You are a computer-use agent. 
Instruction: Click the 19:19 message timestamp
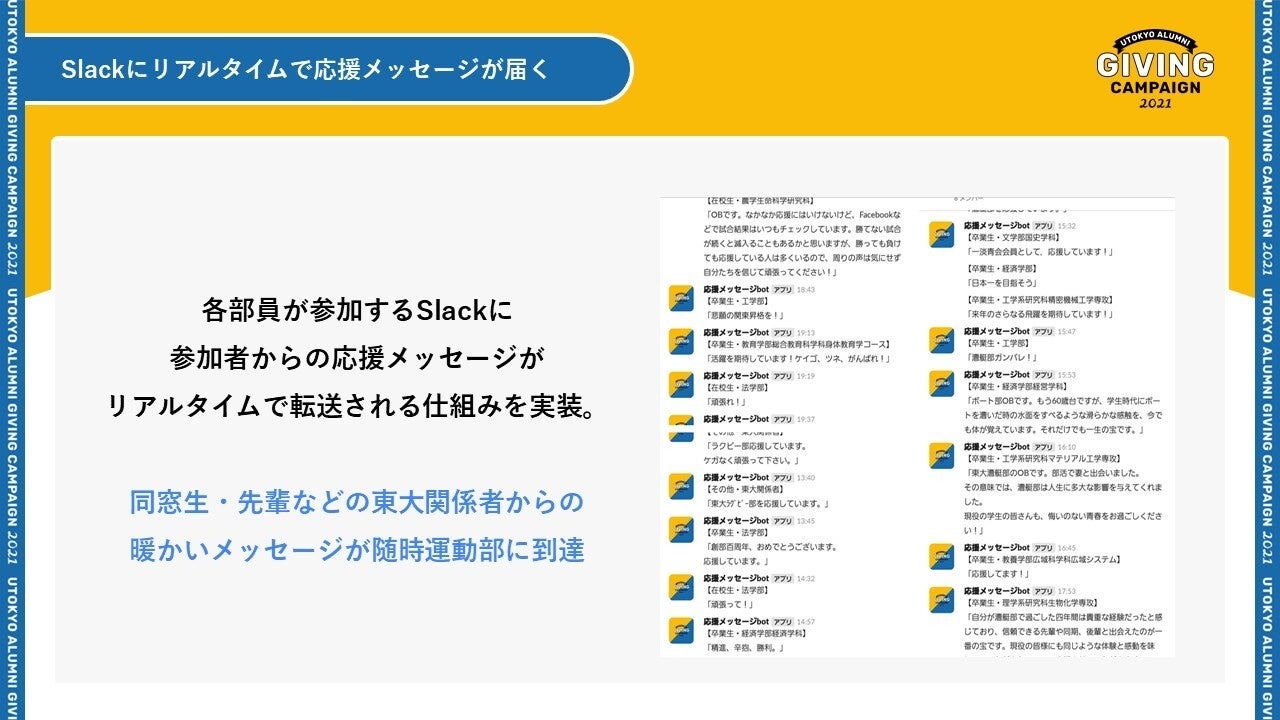tap(806, 375)
